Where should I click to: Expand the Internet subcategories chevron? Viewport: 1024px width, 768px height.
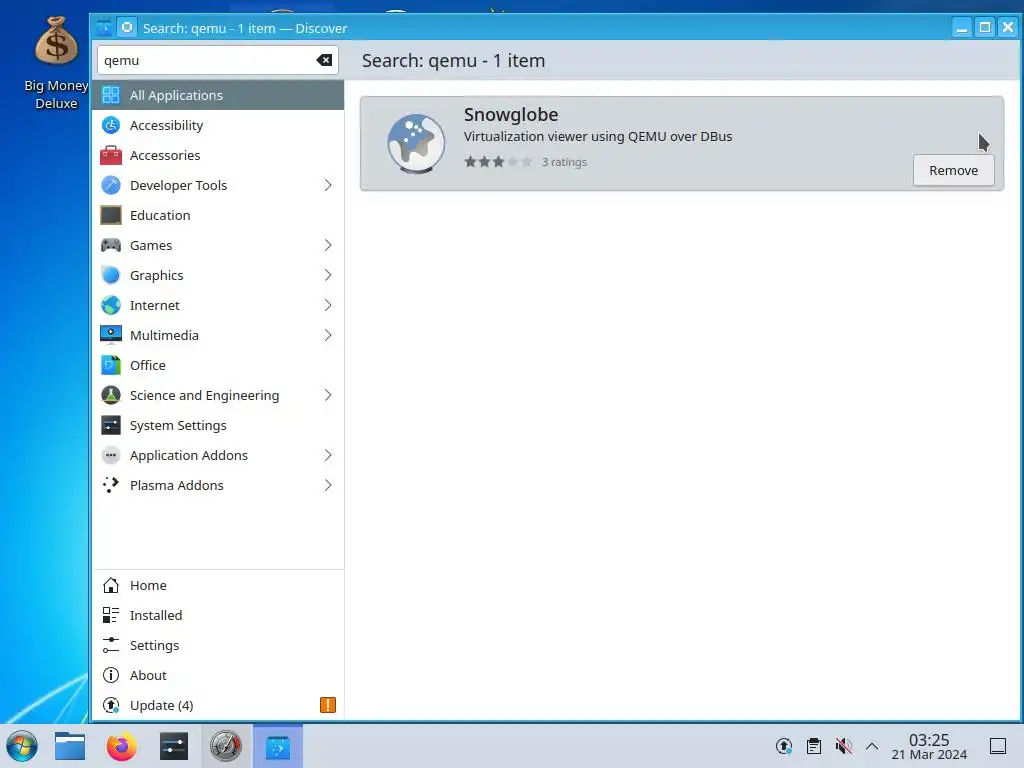(328, 306)
